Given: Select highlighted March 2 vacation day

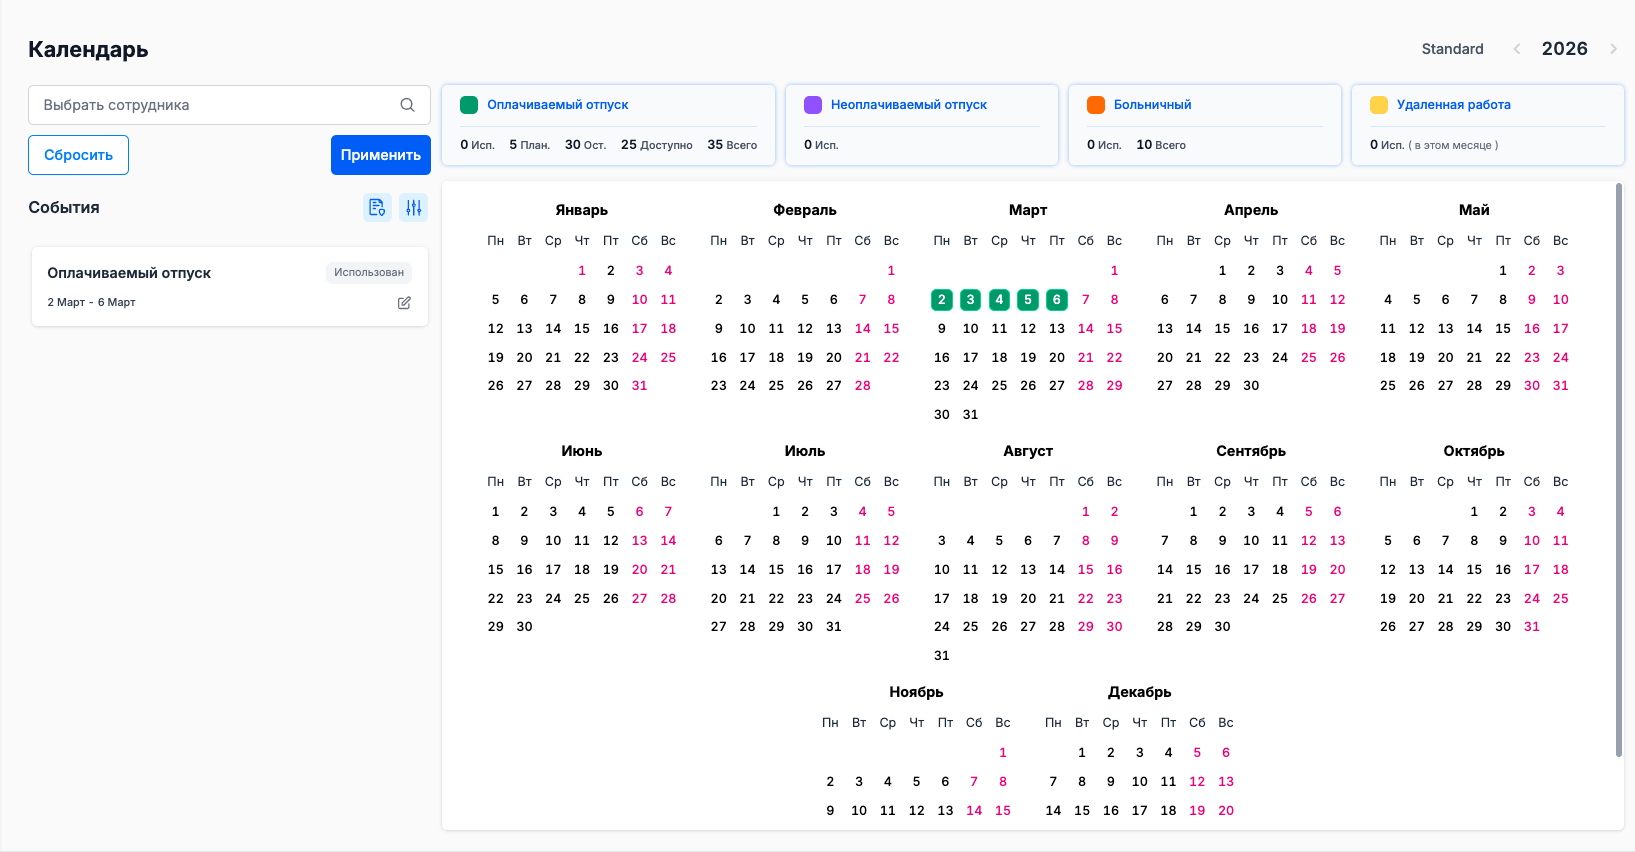Looking at the screenshot, I should pyautogui.click(x=941, y=299).
